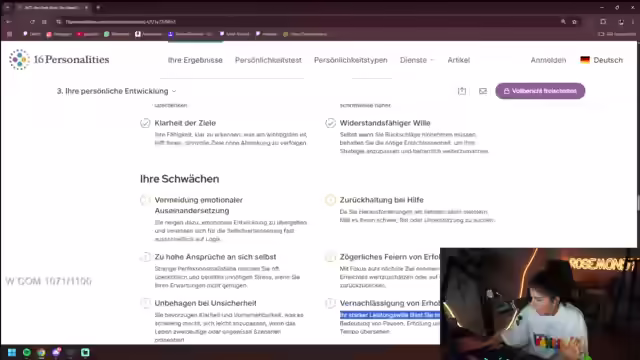640x360 pixels.
Task: Click the browser reload icon
Action: [x=32, y=22]
